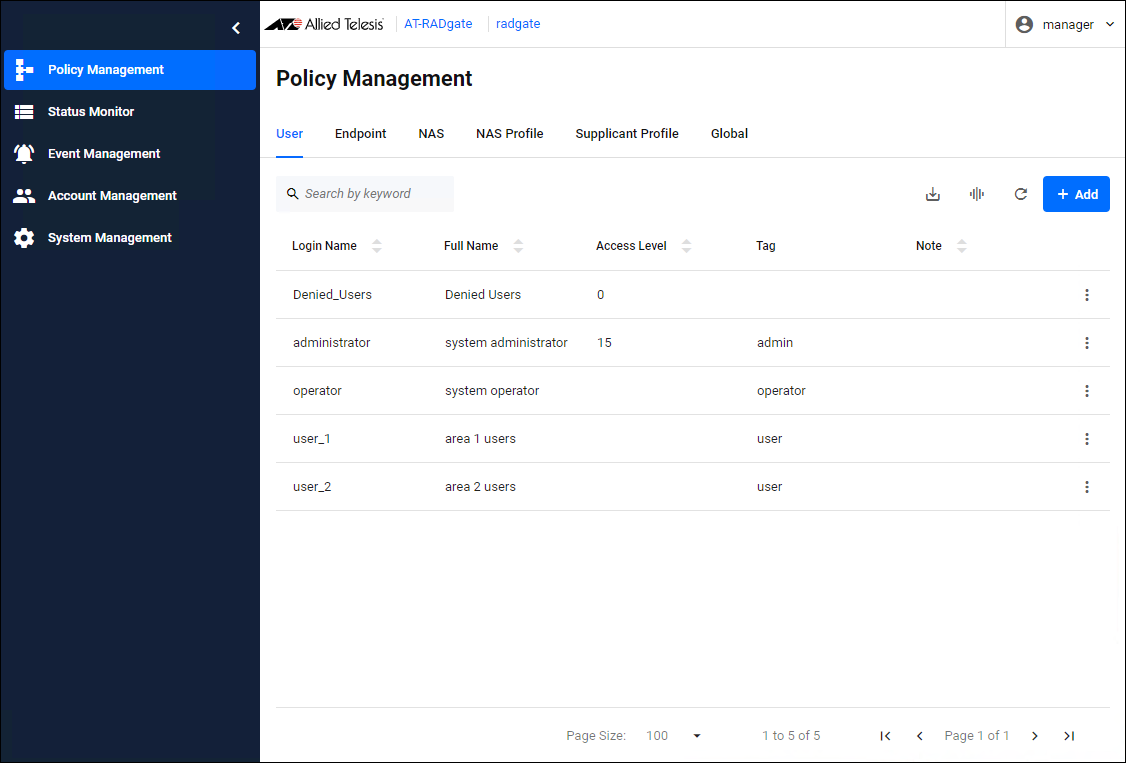Viewport: 1126px width, 763px height.
Task: Go to the last page of results
Action: 1068,736
